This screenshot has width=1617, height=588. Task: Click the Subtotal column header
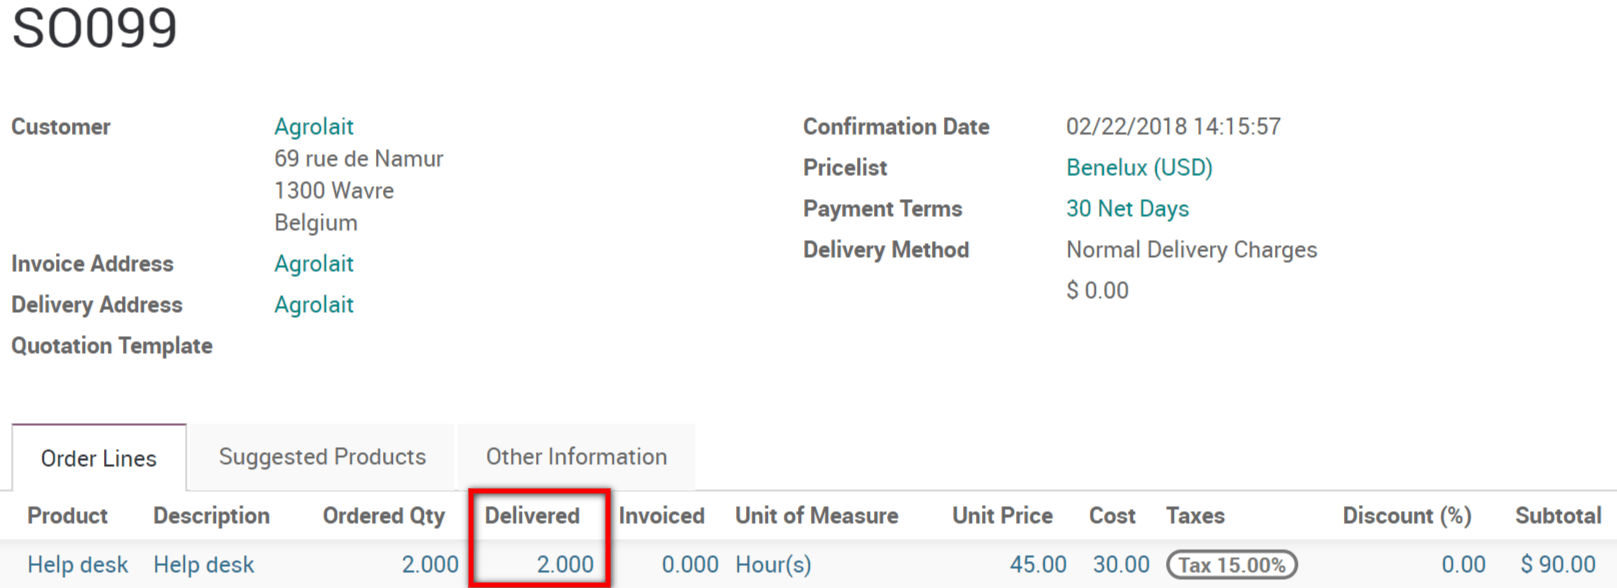click(x=1558, y=516)
